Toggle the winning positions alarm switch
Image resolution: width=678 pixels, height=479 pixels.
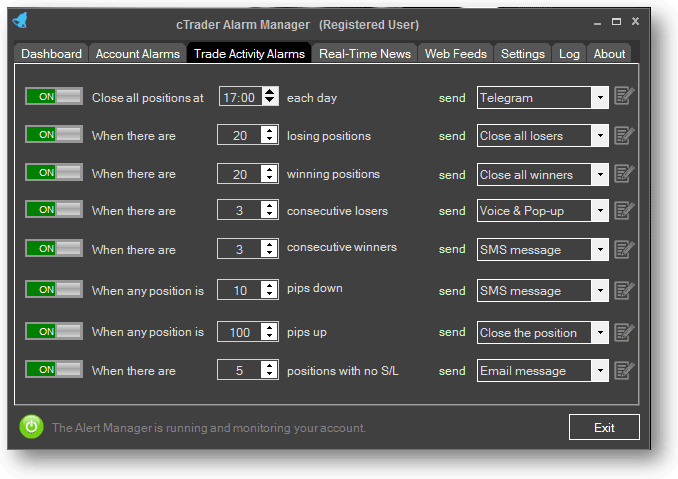(x=54, y=172)
